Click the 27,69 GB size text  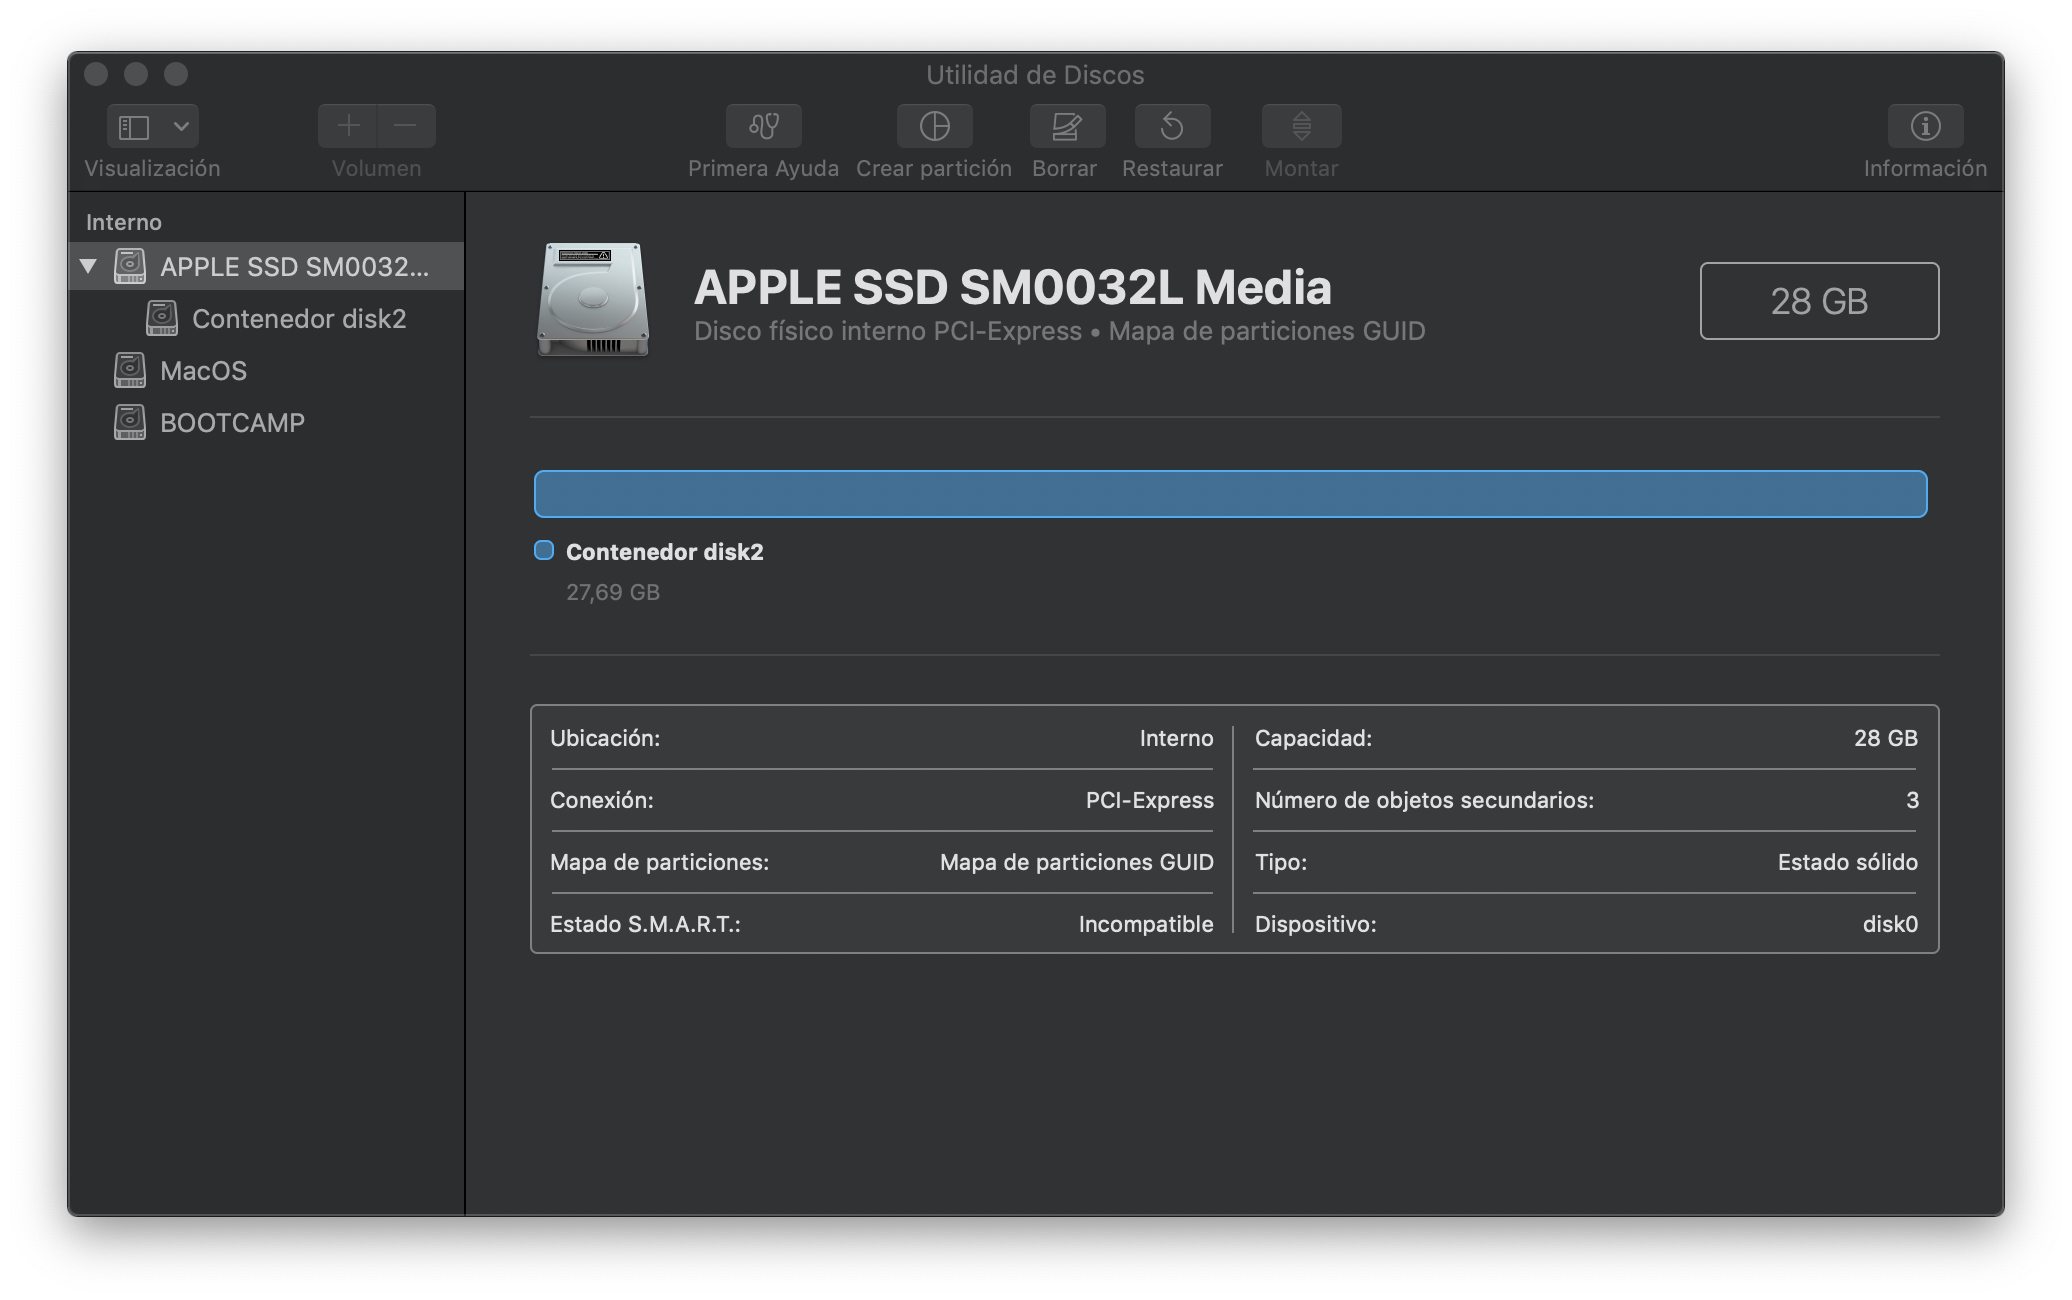[613, 592]
